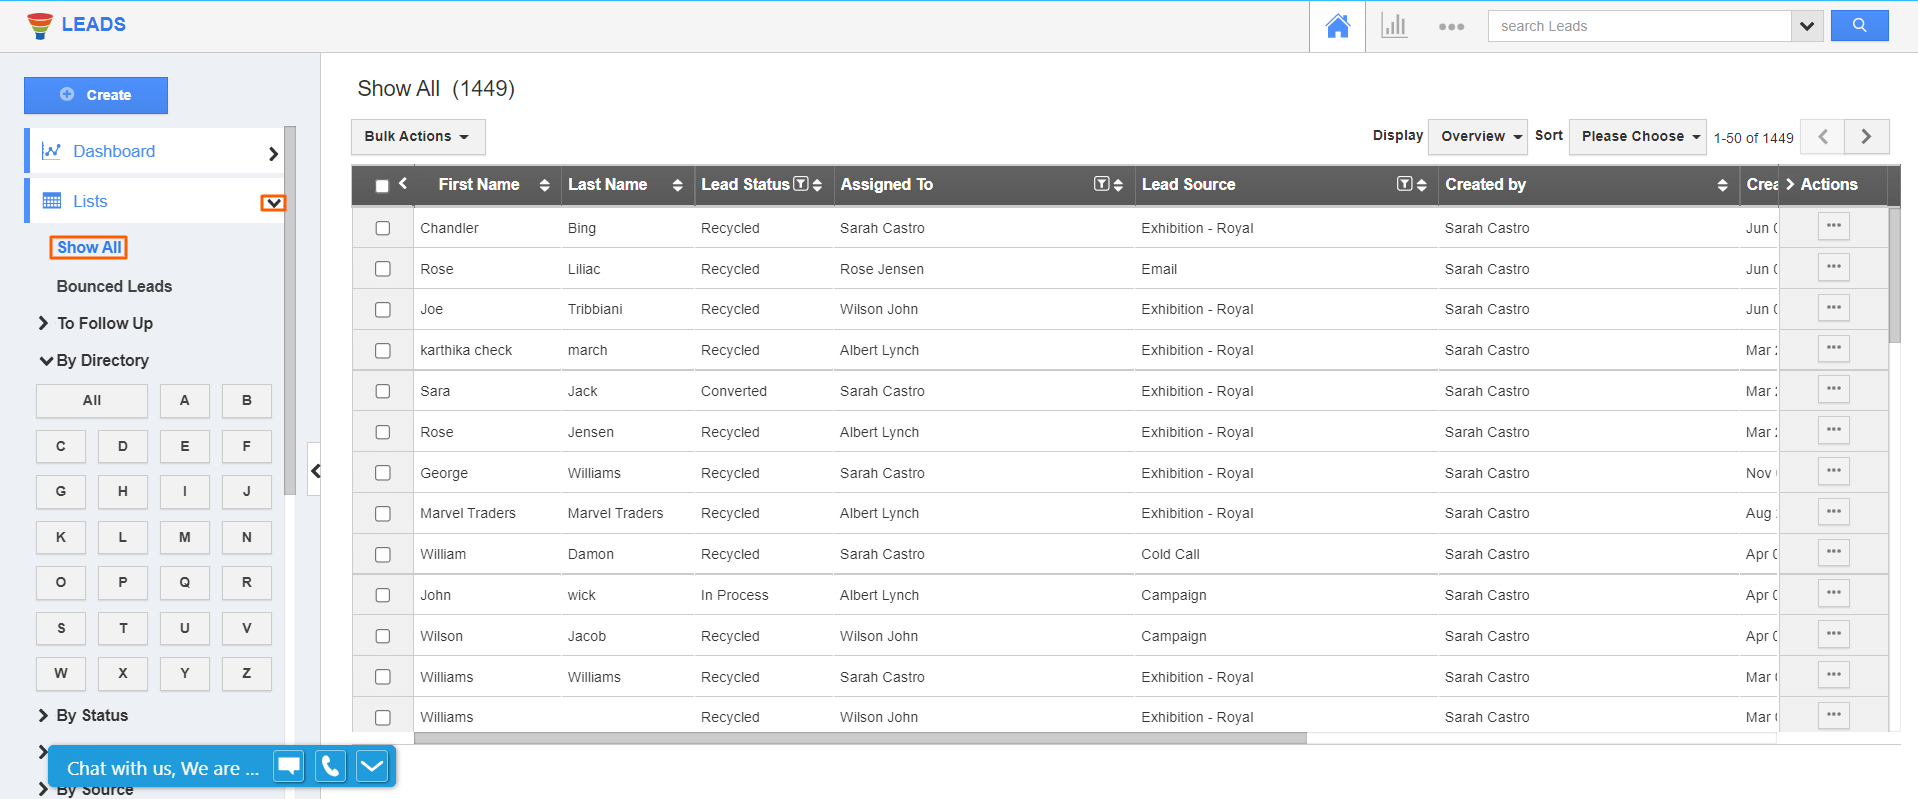The width and height of the screenshot is (1918, 799).
Task: Collapse the left sidebar panel arrow
Action: tap(315, 471)
